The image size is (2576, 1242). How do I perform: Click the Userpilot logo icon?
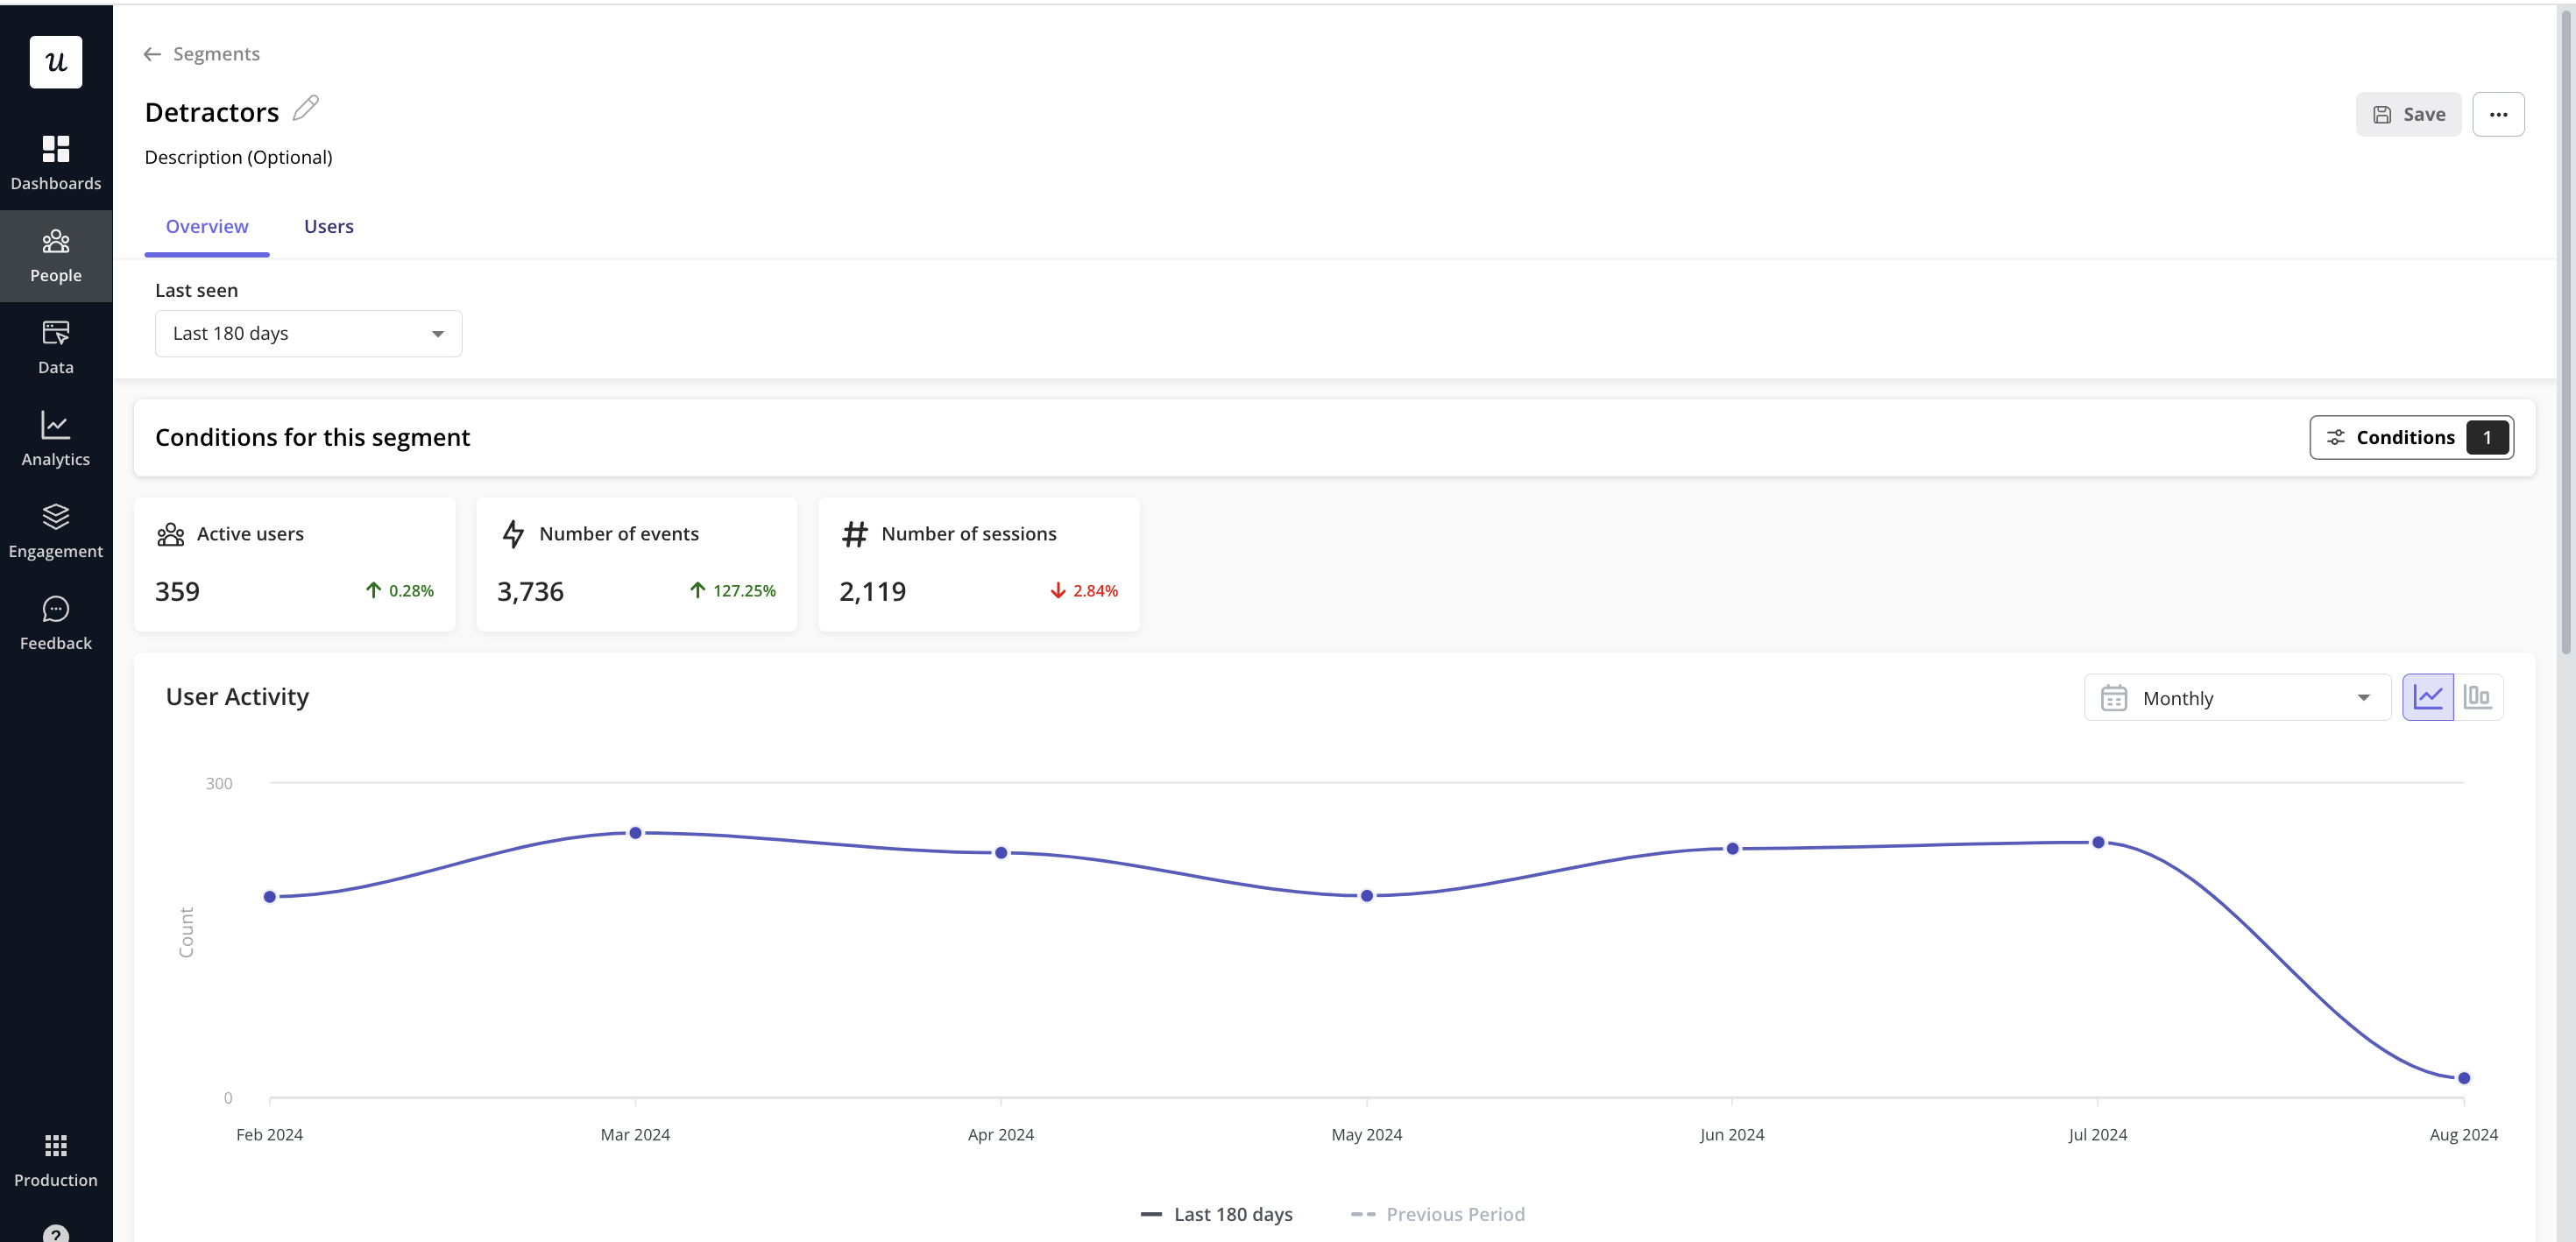point(56,62)
